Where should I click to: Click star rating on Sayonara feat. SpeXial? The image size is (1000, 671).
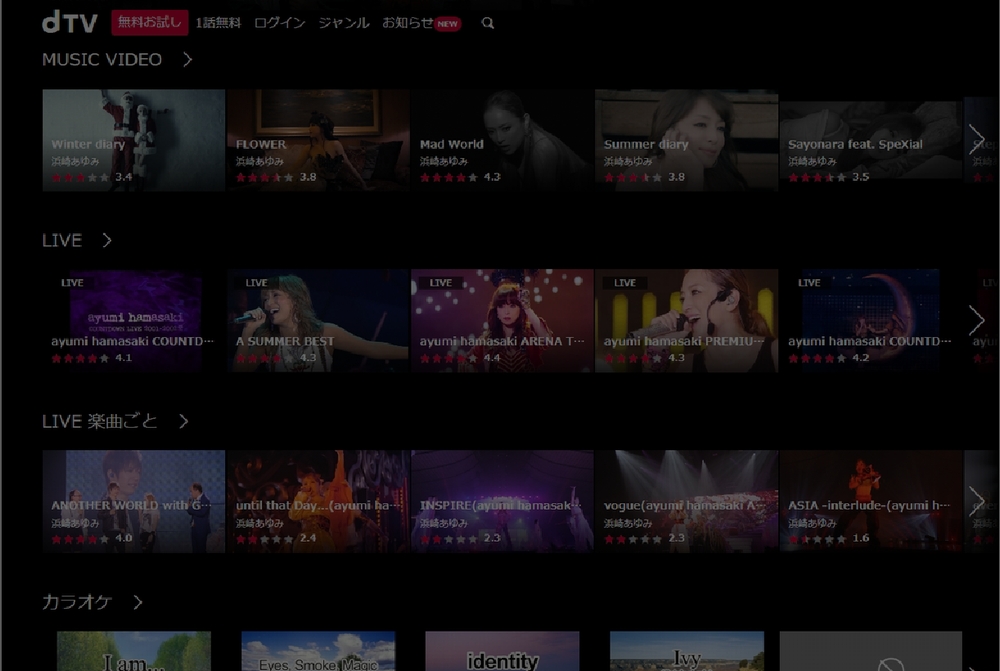818,177
